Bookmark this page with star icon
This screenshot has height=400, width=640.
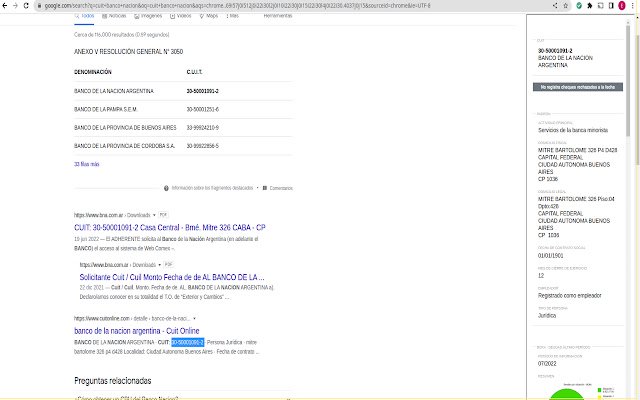566,6
